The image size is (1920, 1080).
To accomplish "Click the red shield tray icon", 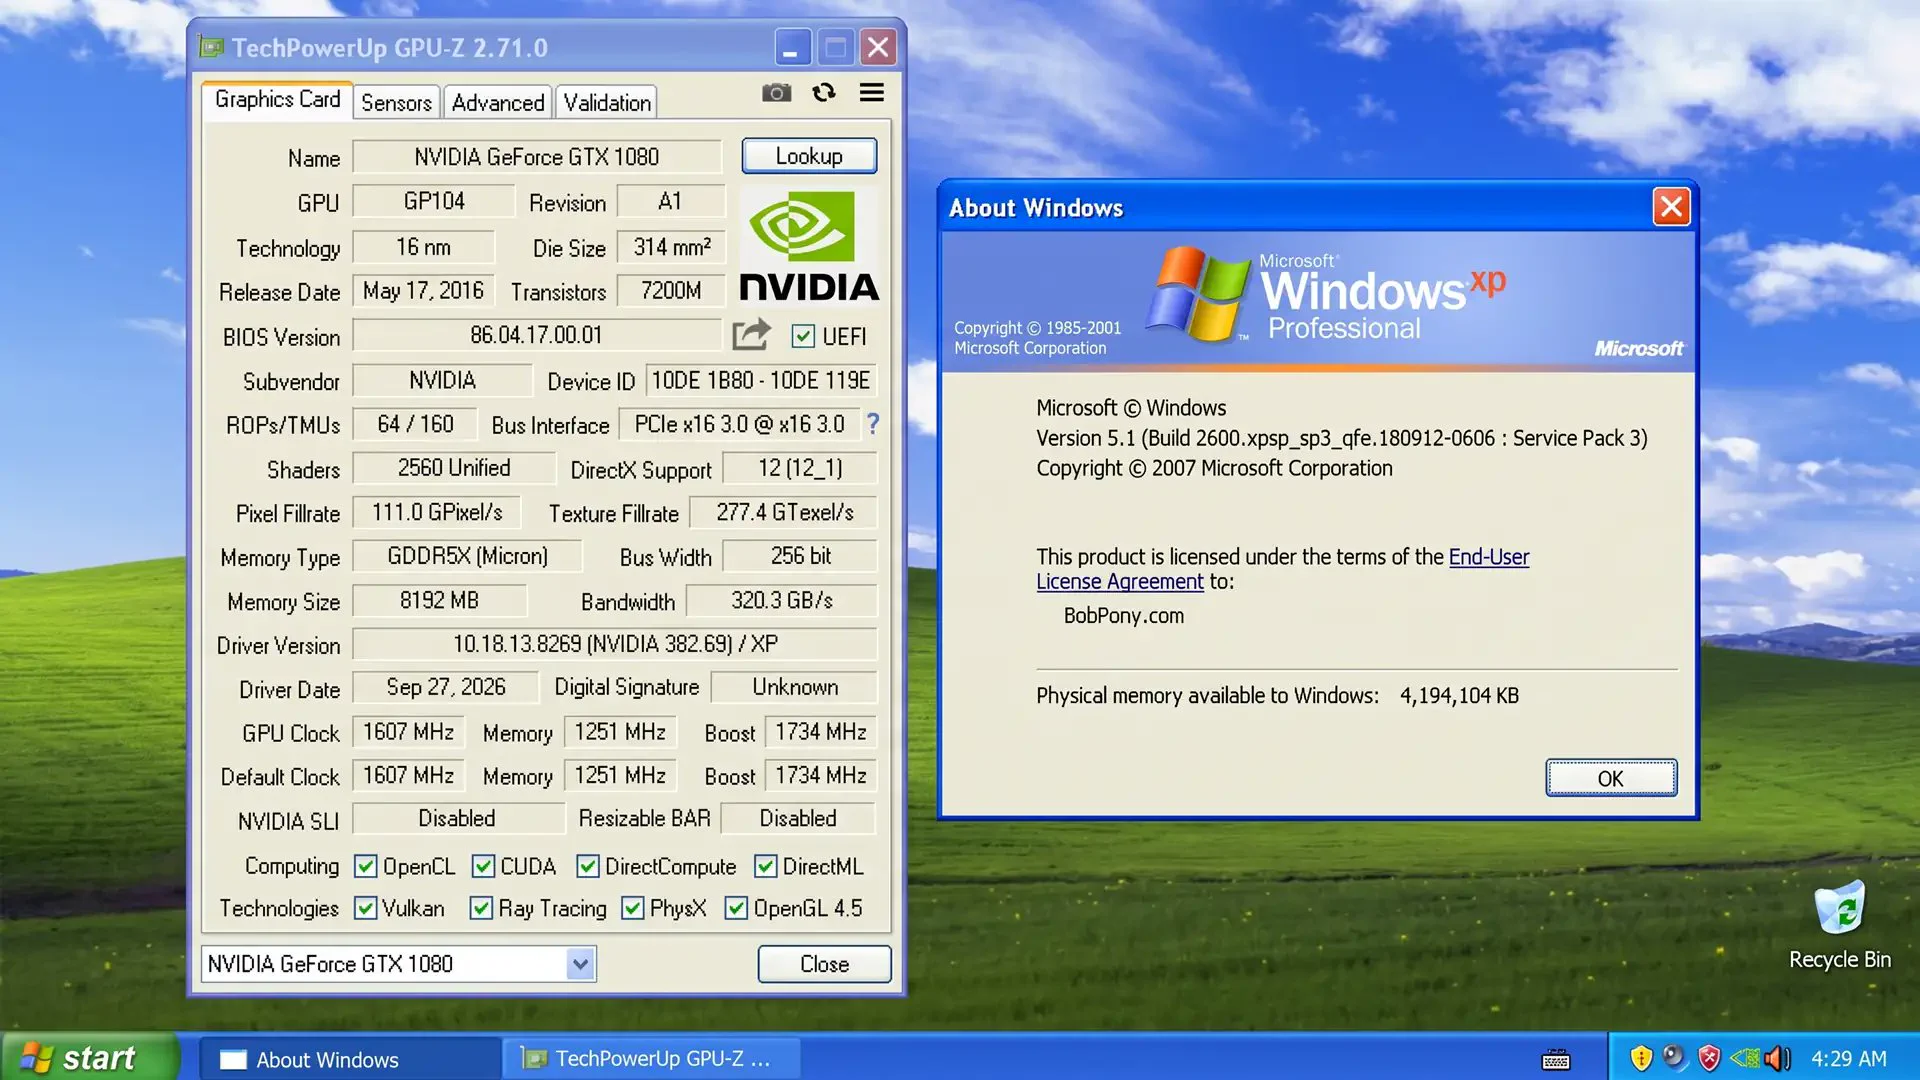I will [x=1709, y=1058].
